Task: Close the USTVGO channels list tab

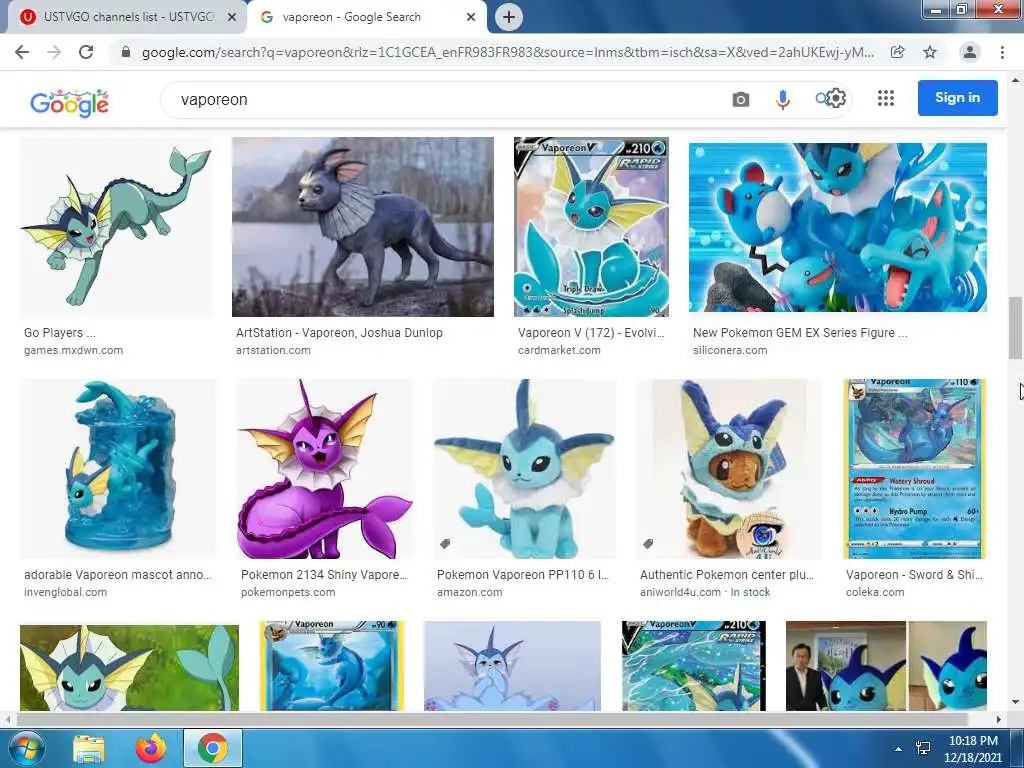Action: [232, 17]
